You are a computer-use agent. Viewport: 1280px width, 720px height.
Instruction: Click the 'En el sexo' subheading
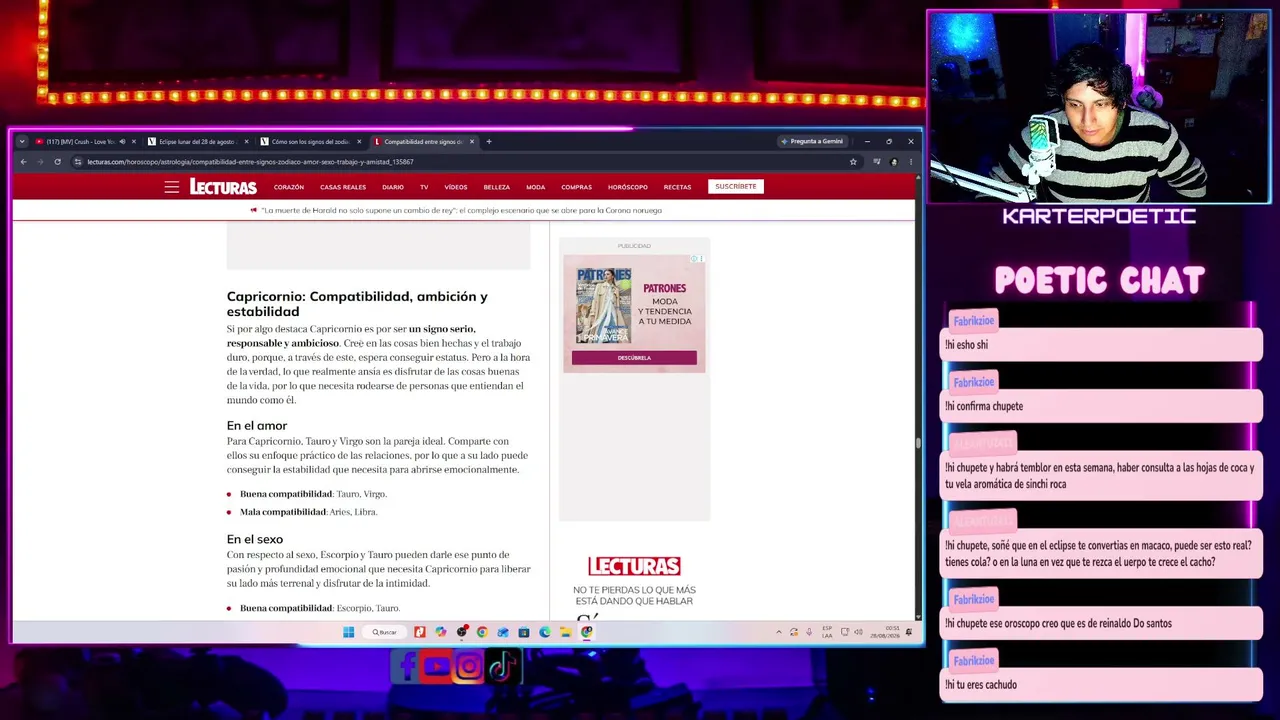click(x=255, y=540)
